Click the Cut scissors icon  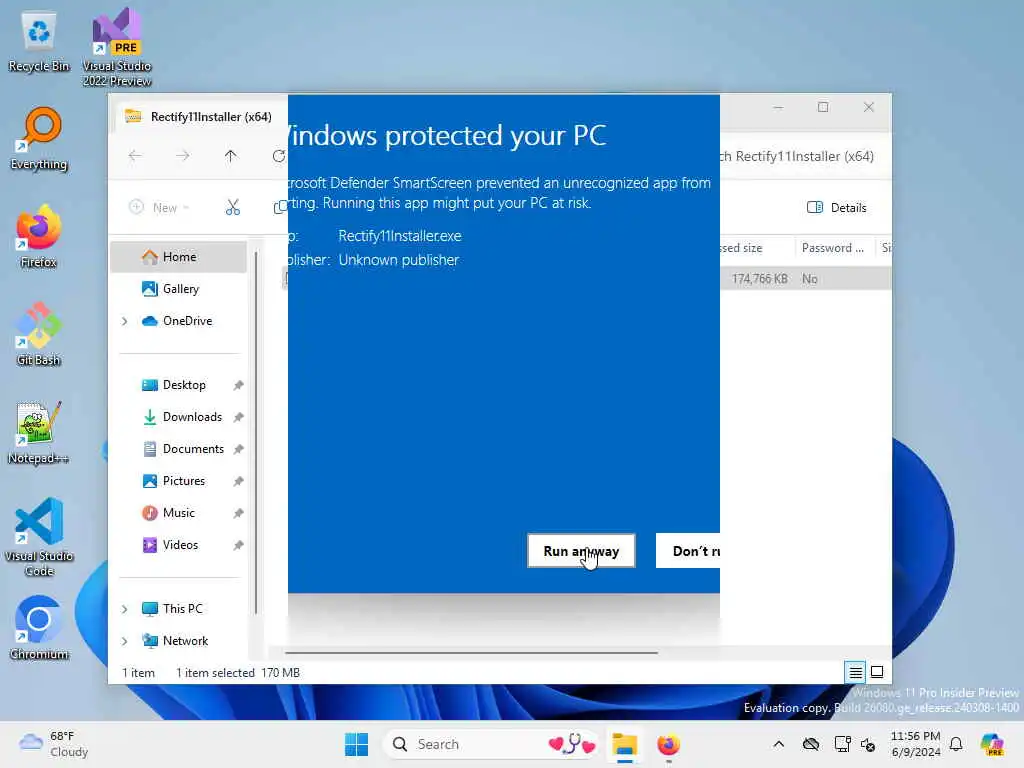[x=232, y=207]
